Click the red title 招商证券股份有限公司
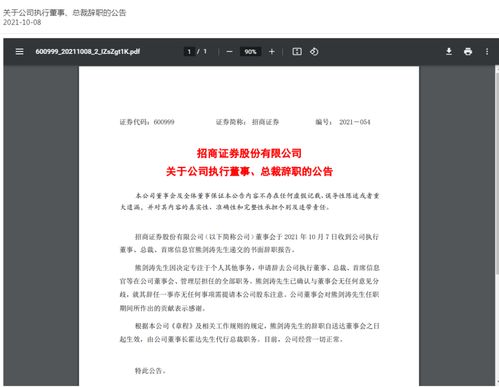 point(249,153)
